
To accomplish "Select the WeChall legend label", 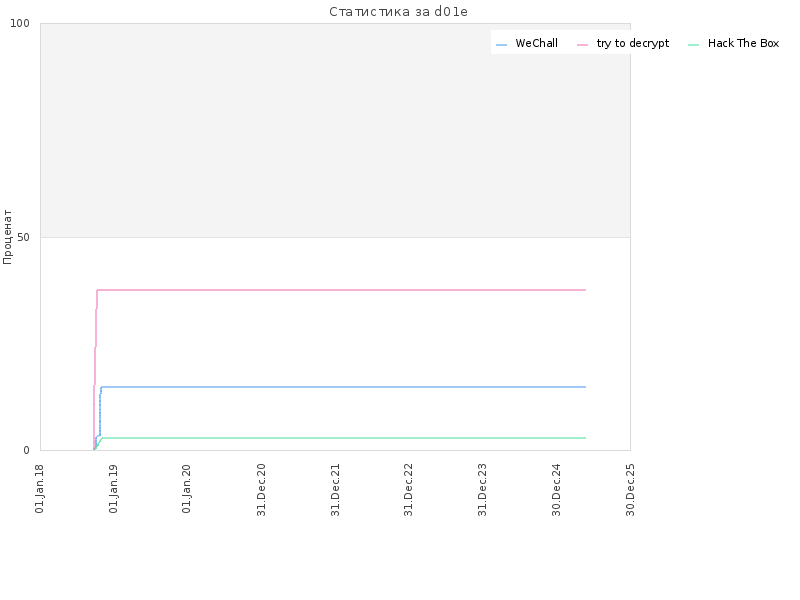I will 536,43.
